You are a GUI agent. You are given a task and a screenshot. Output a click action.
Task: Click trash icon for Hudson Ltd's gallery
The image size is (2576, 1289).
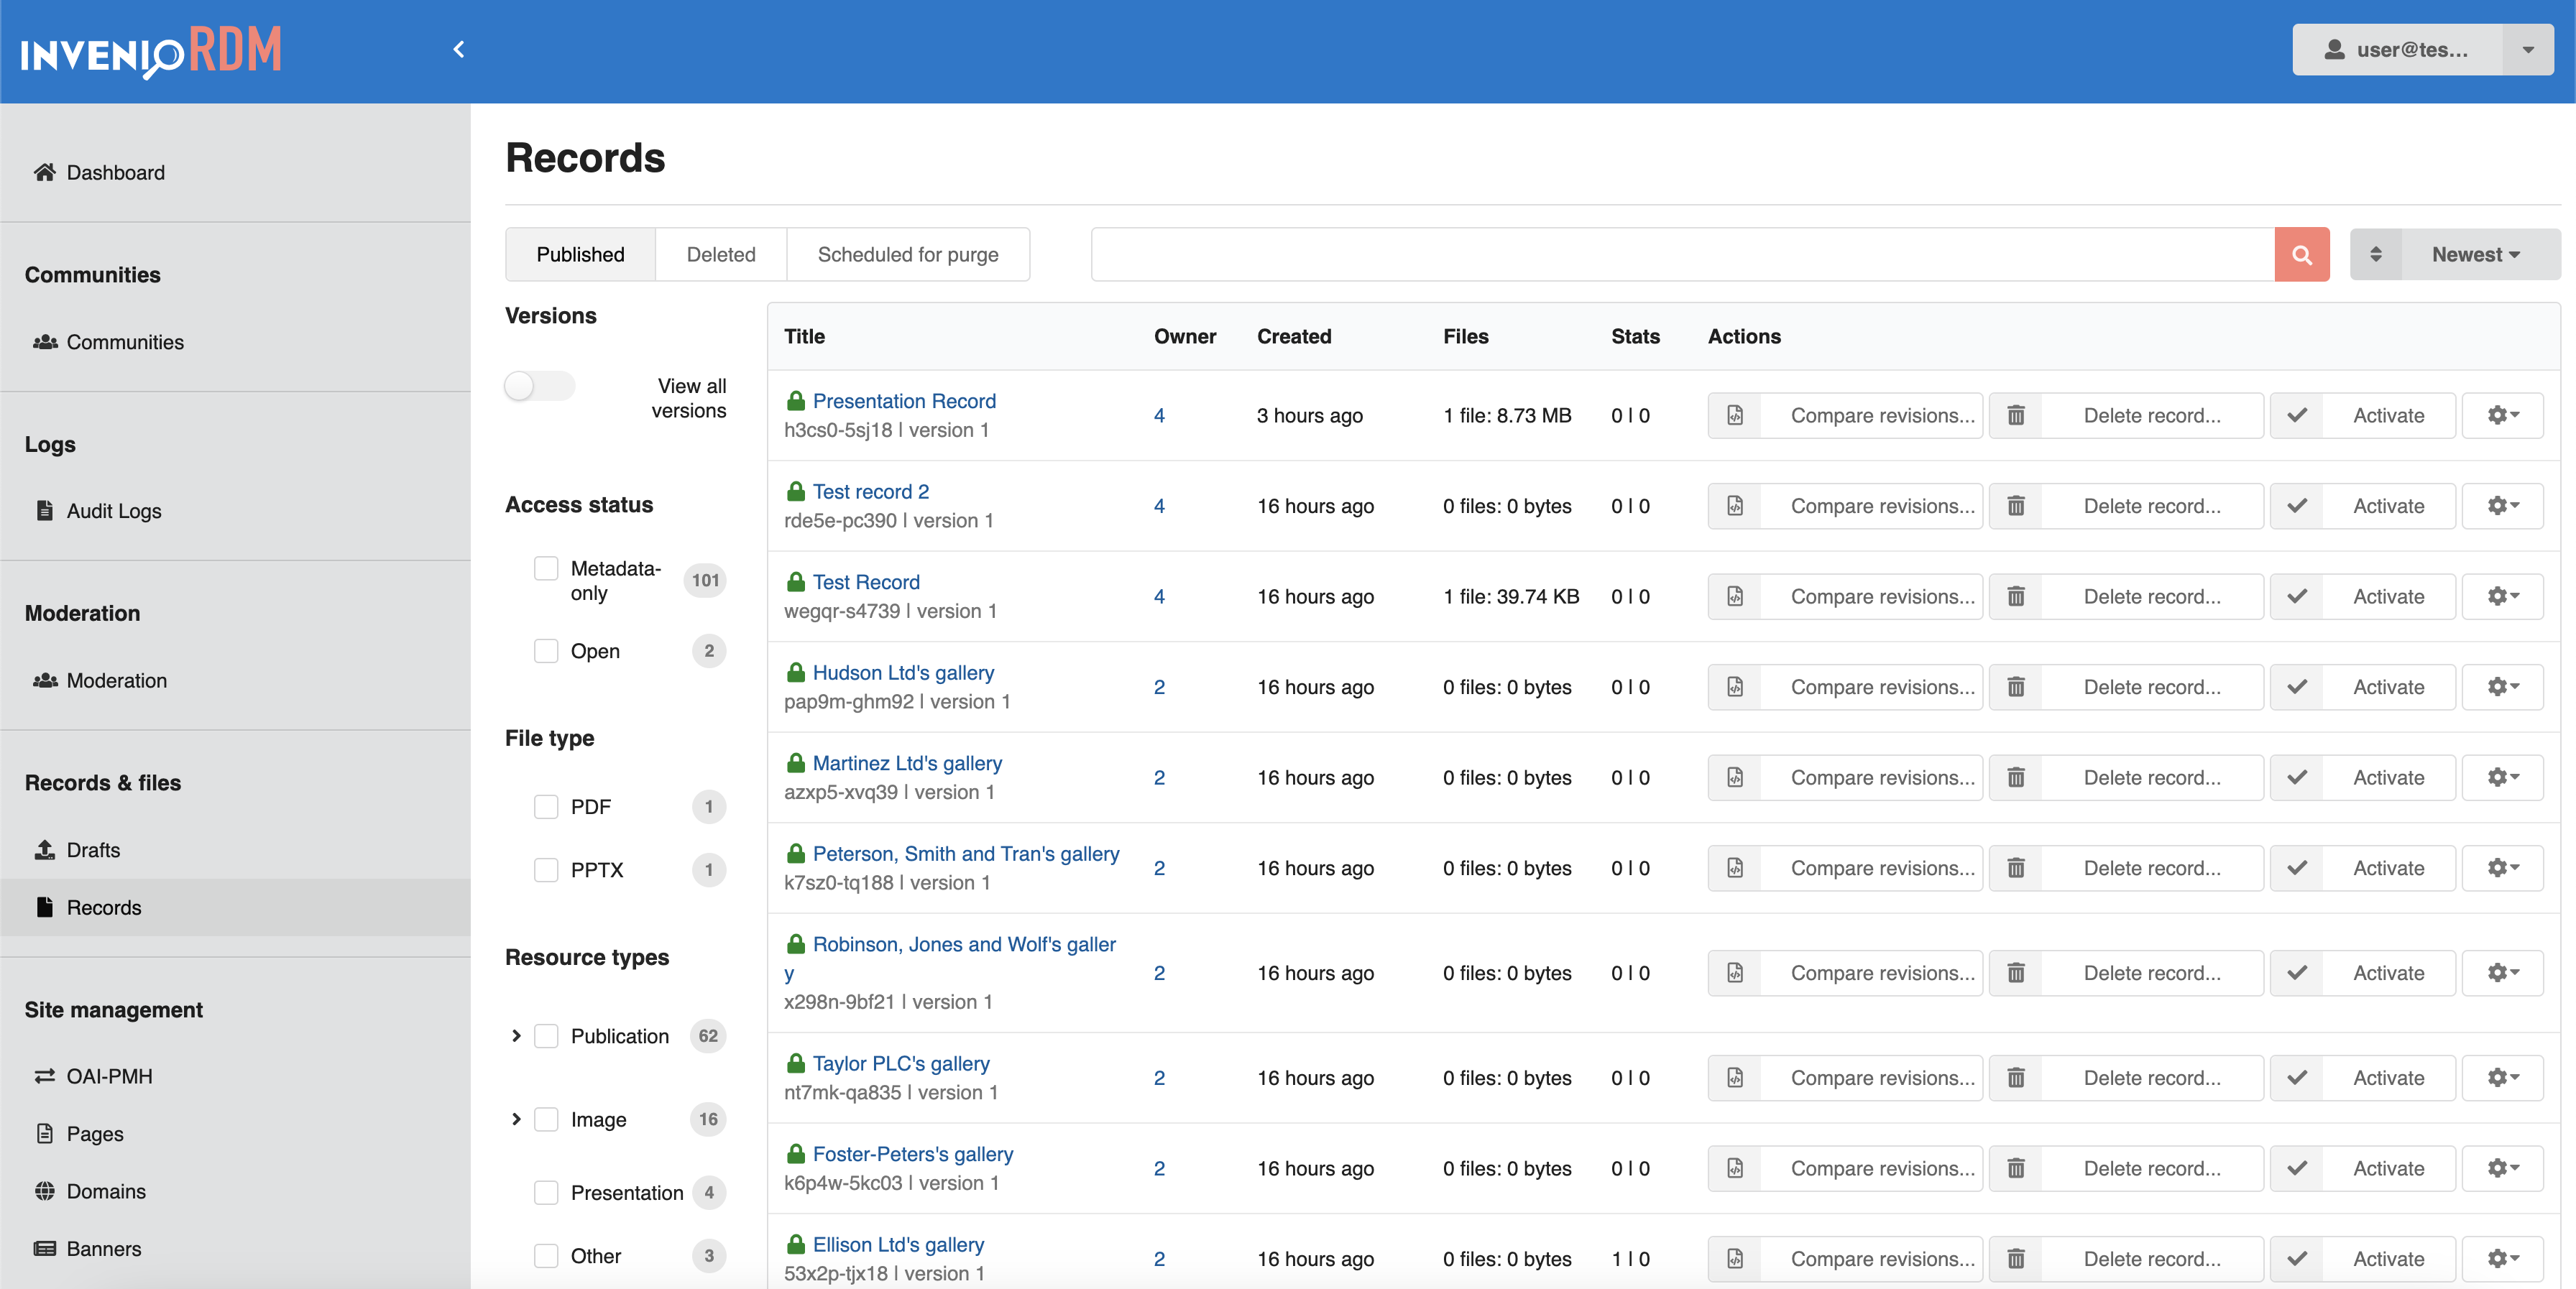tap(2016, 687)
